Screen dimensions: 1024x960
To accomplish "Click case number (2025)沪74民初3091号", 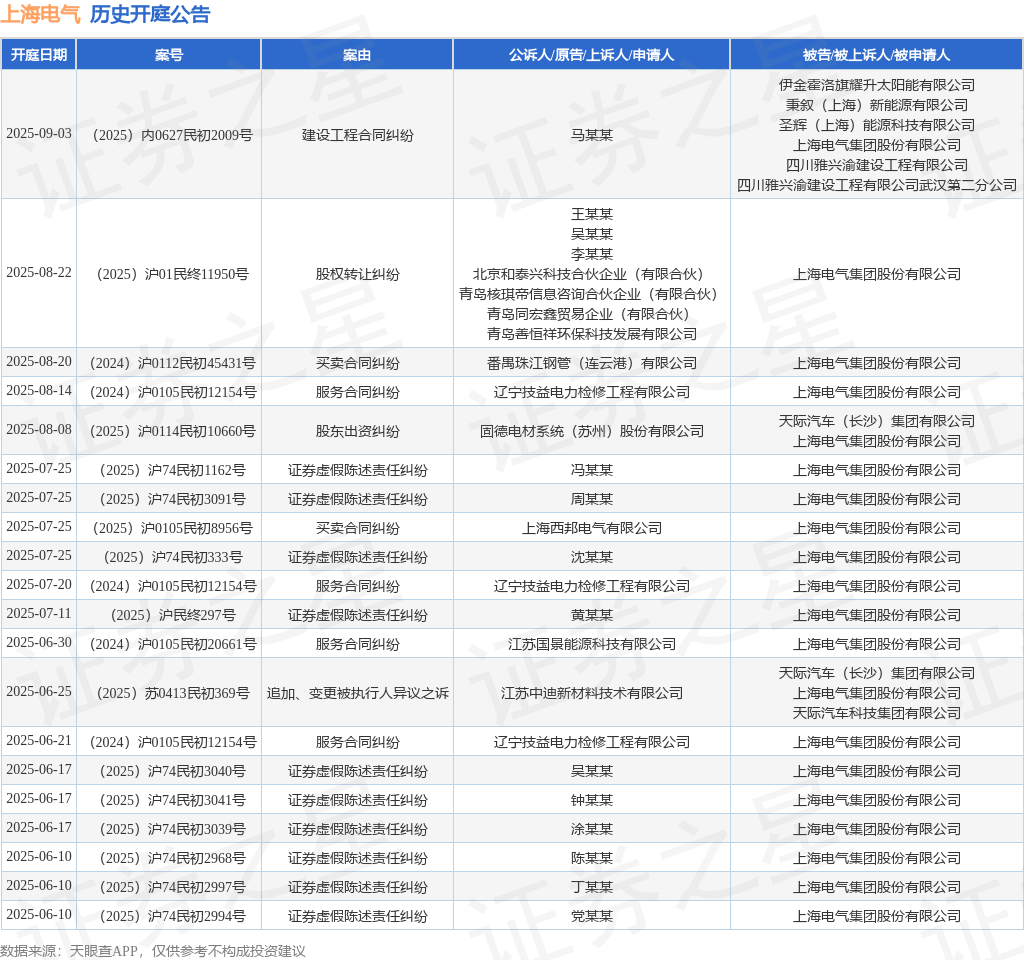I will coord(169,499).
